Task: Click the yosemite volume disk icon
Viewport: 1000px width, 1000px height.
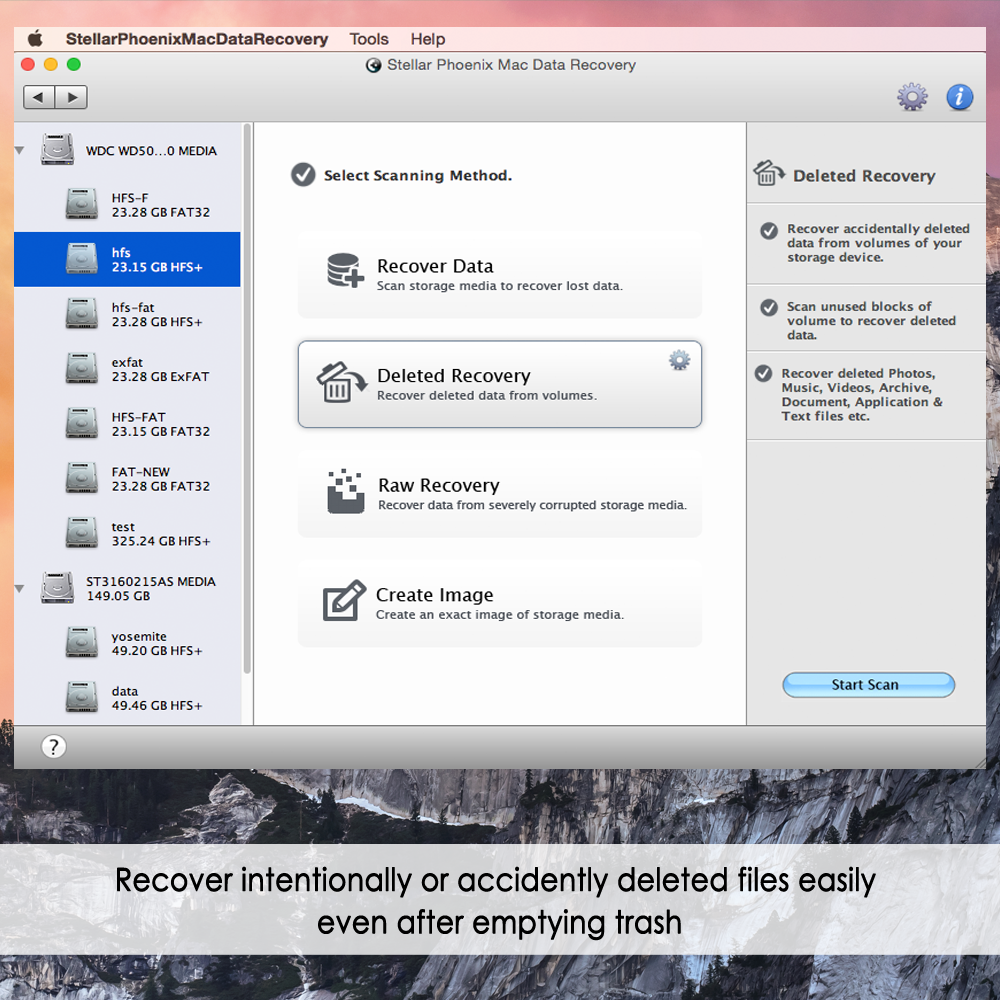Action: [x=82, y=642]
